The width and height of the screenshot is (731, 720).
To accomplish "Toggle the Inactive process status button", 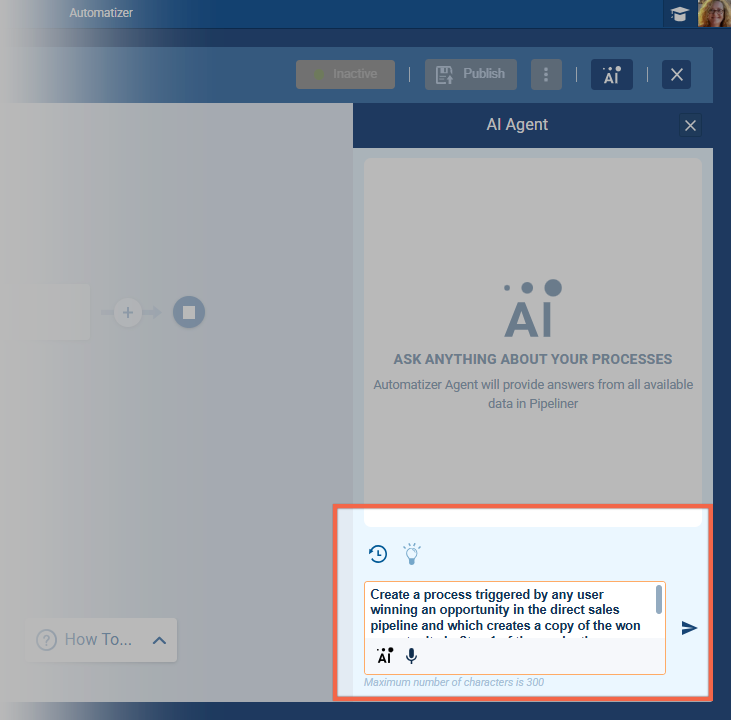I will click(345, 74).
